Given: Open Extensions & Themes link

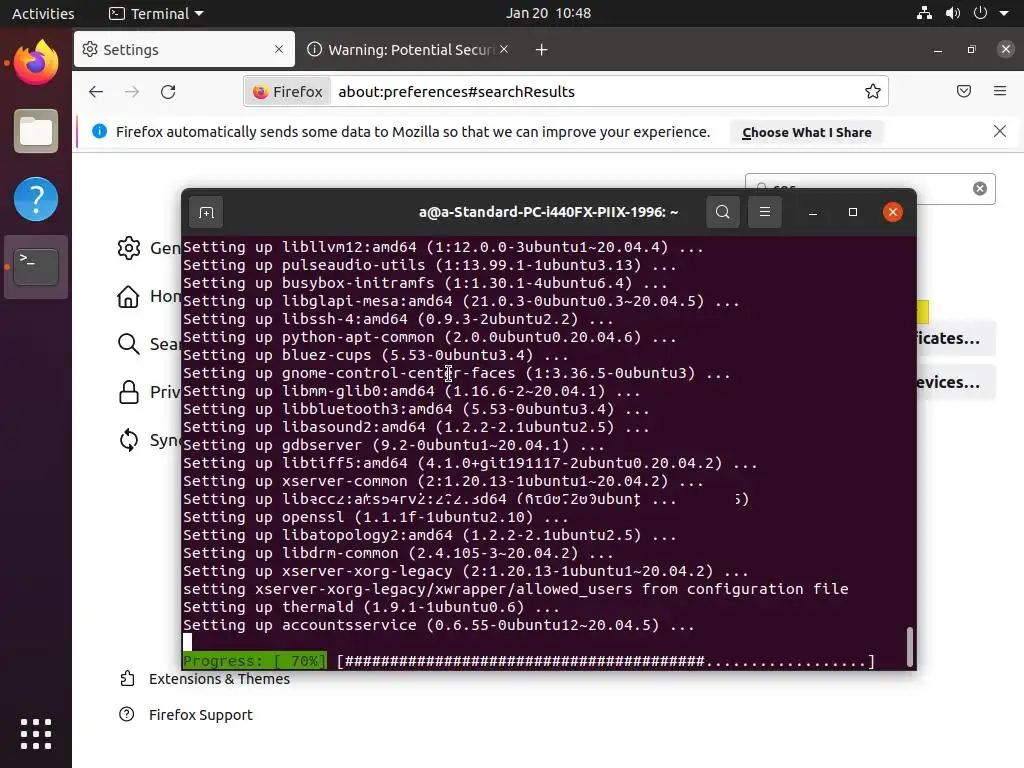Looking at the screenshot, I should (x=204, y=679).
